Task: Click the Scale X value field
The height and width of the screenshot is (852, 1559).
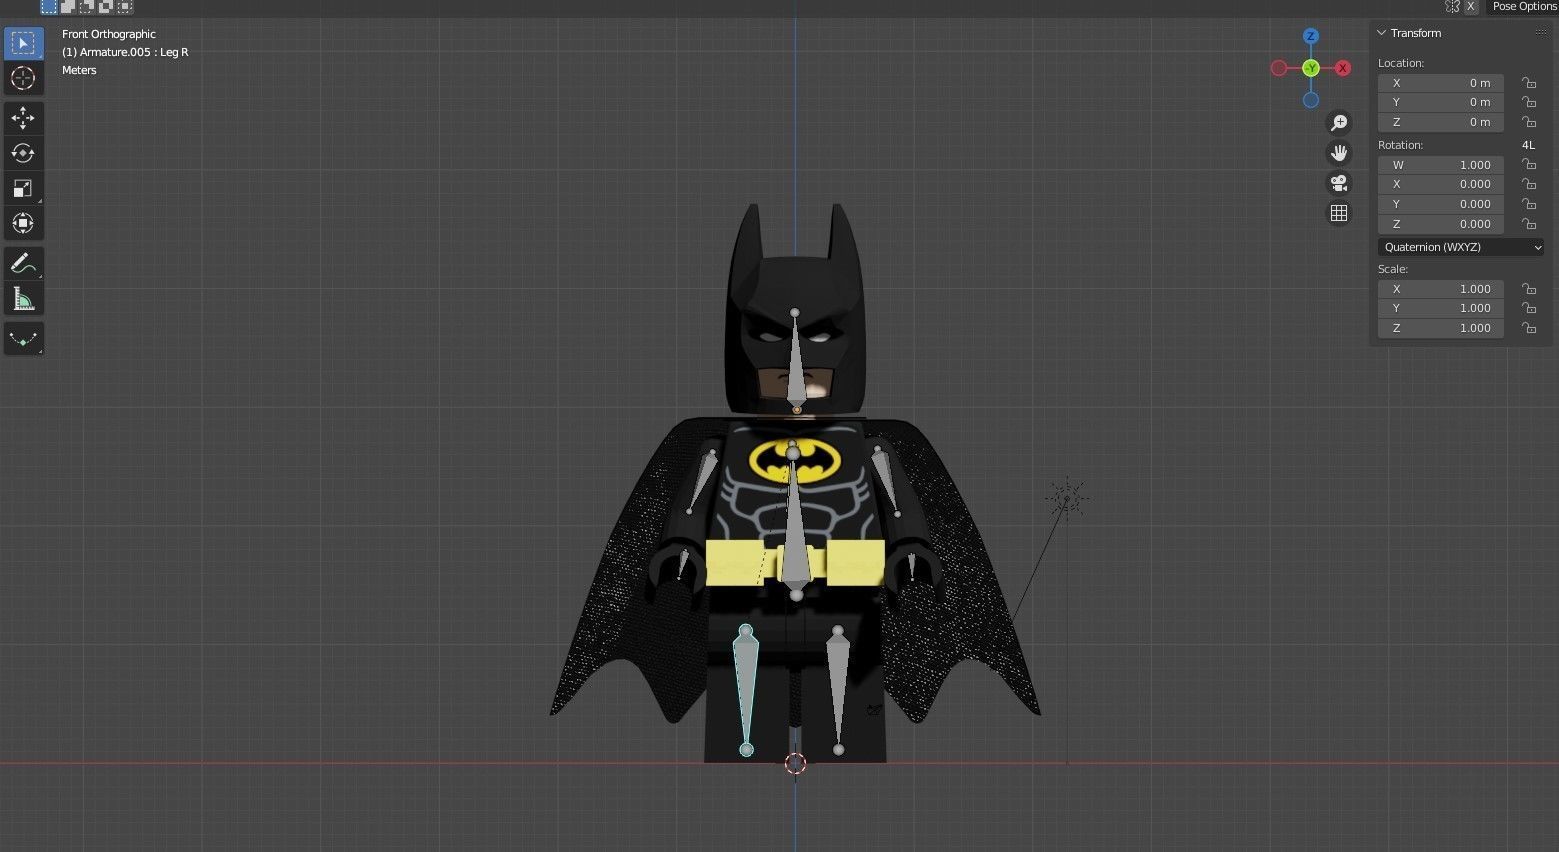Action: 1441,289
